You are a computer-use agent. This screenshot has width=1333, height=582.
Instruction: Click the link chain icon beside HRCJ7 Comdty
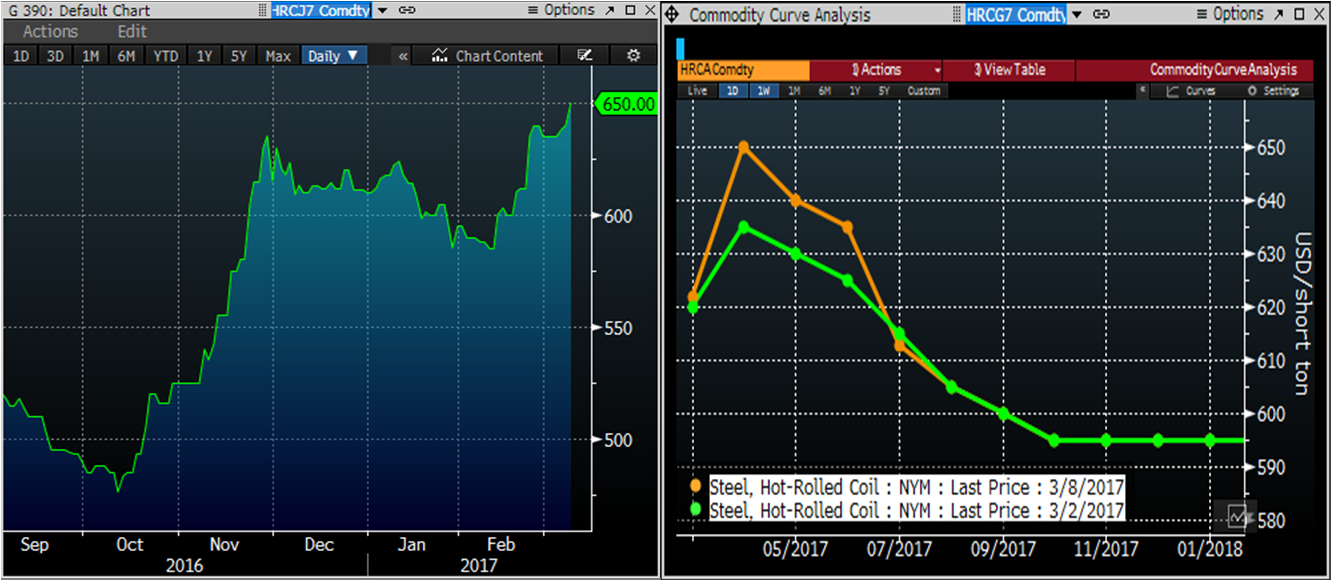tap(407, 10)
